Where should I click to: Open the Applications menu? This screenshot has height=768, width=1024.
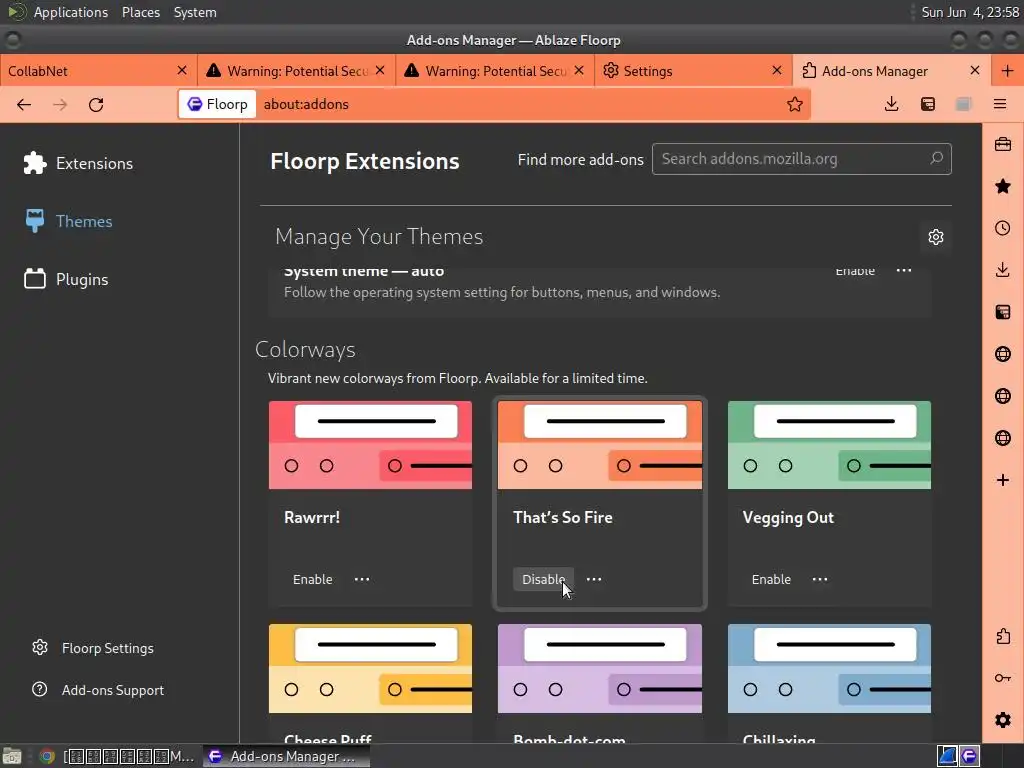click(x=71, y=12)
